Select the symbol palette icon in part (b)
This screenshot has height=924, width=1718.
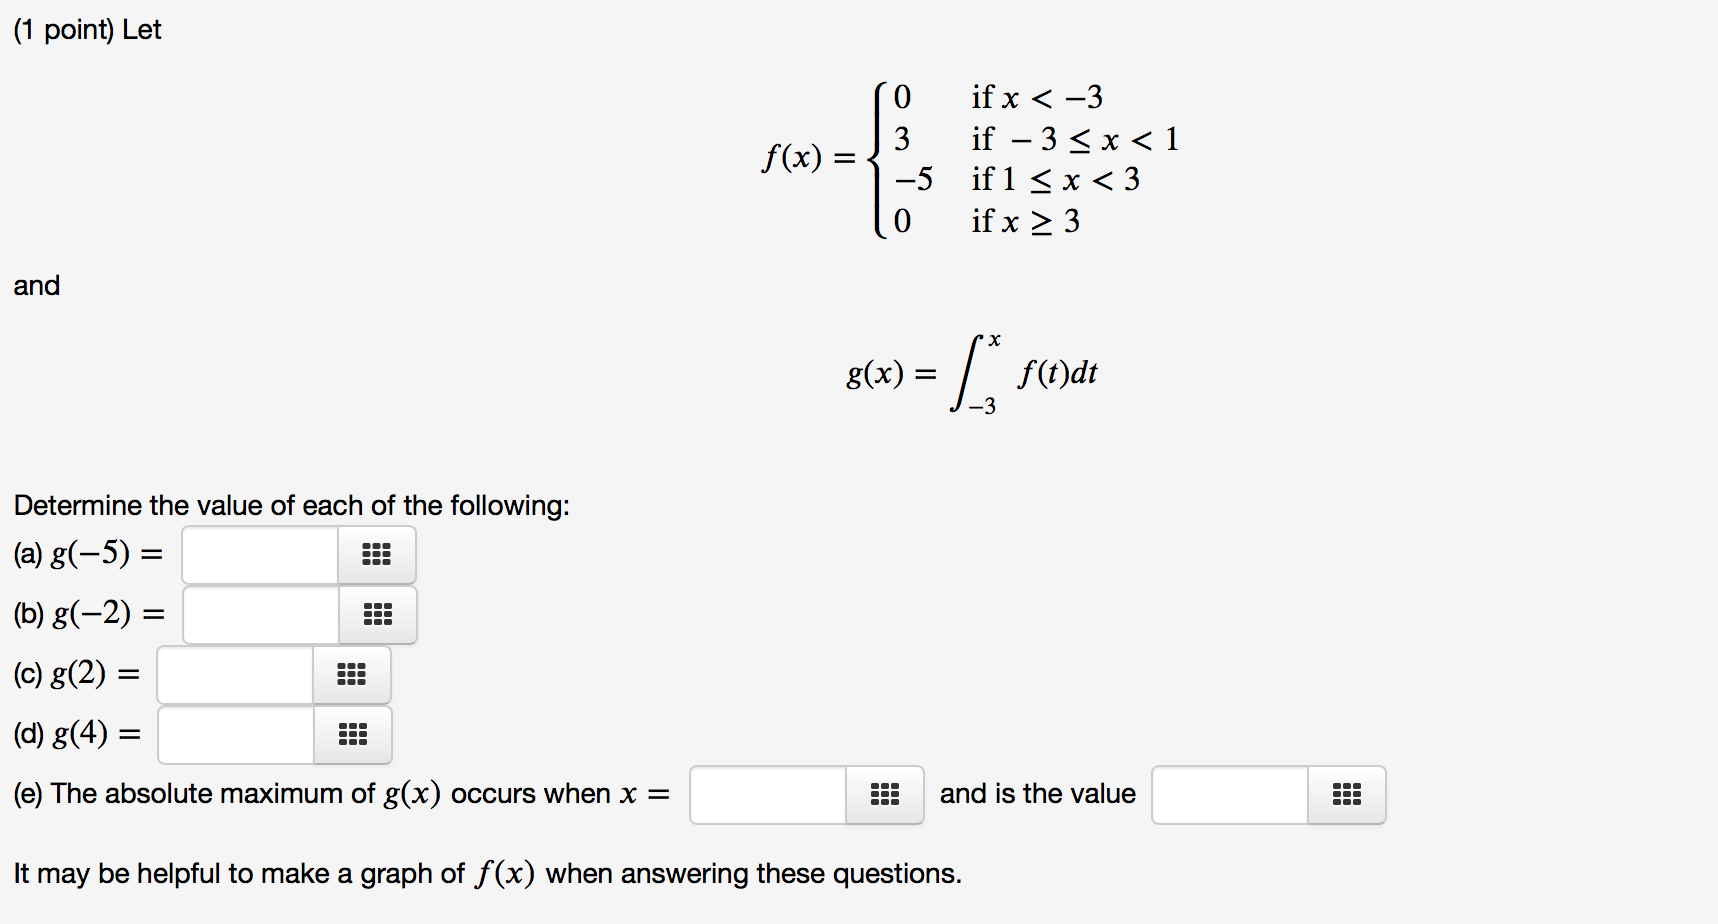[378, 615]
